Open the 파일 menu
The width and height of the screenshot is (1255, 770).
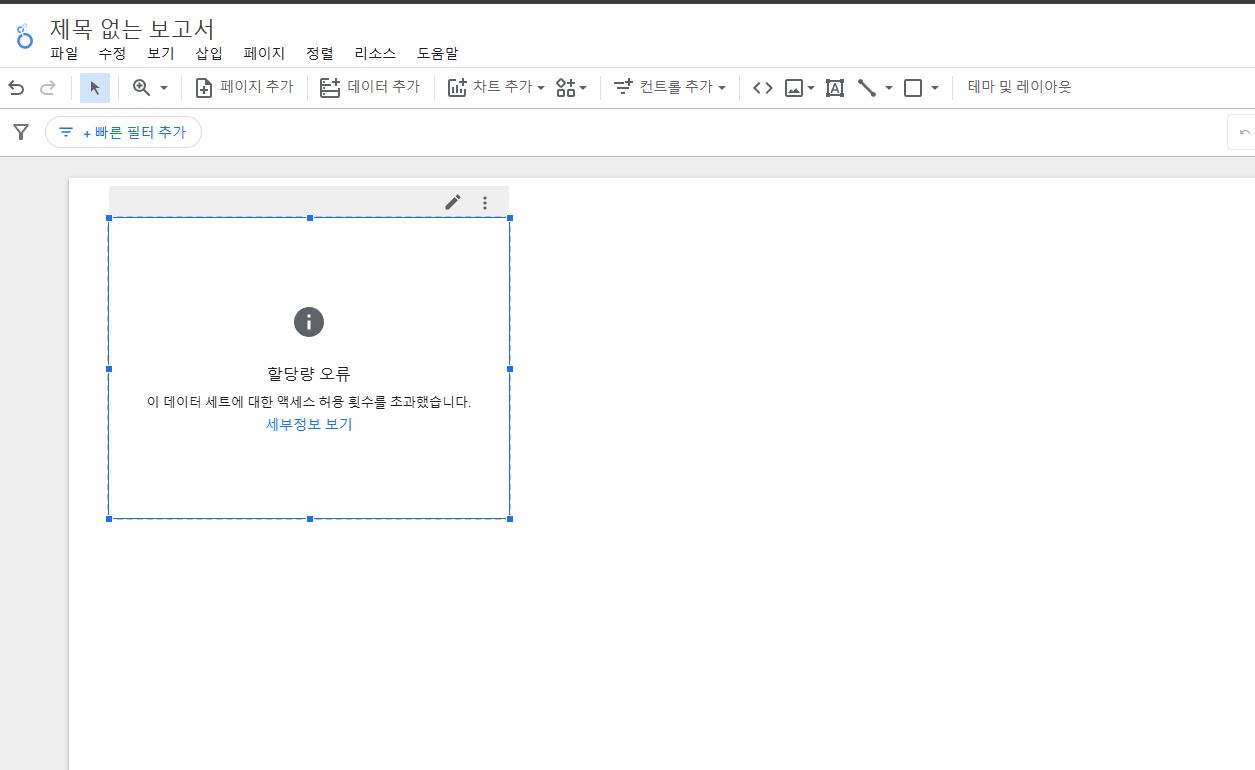tap(64, 54)
